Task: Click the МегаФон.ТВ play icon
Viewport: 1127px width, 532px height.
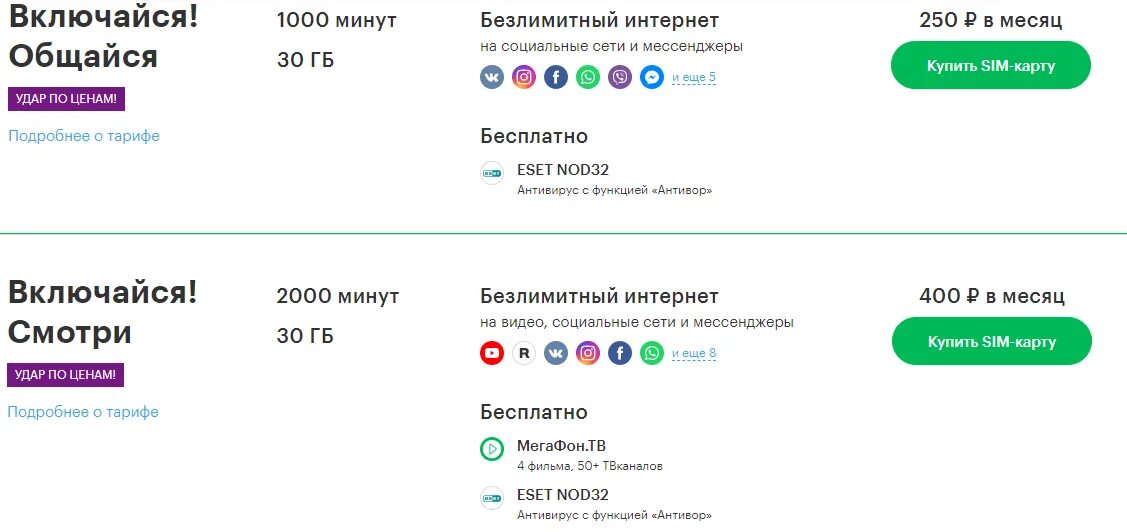Action: coord(492,450)
